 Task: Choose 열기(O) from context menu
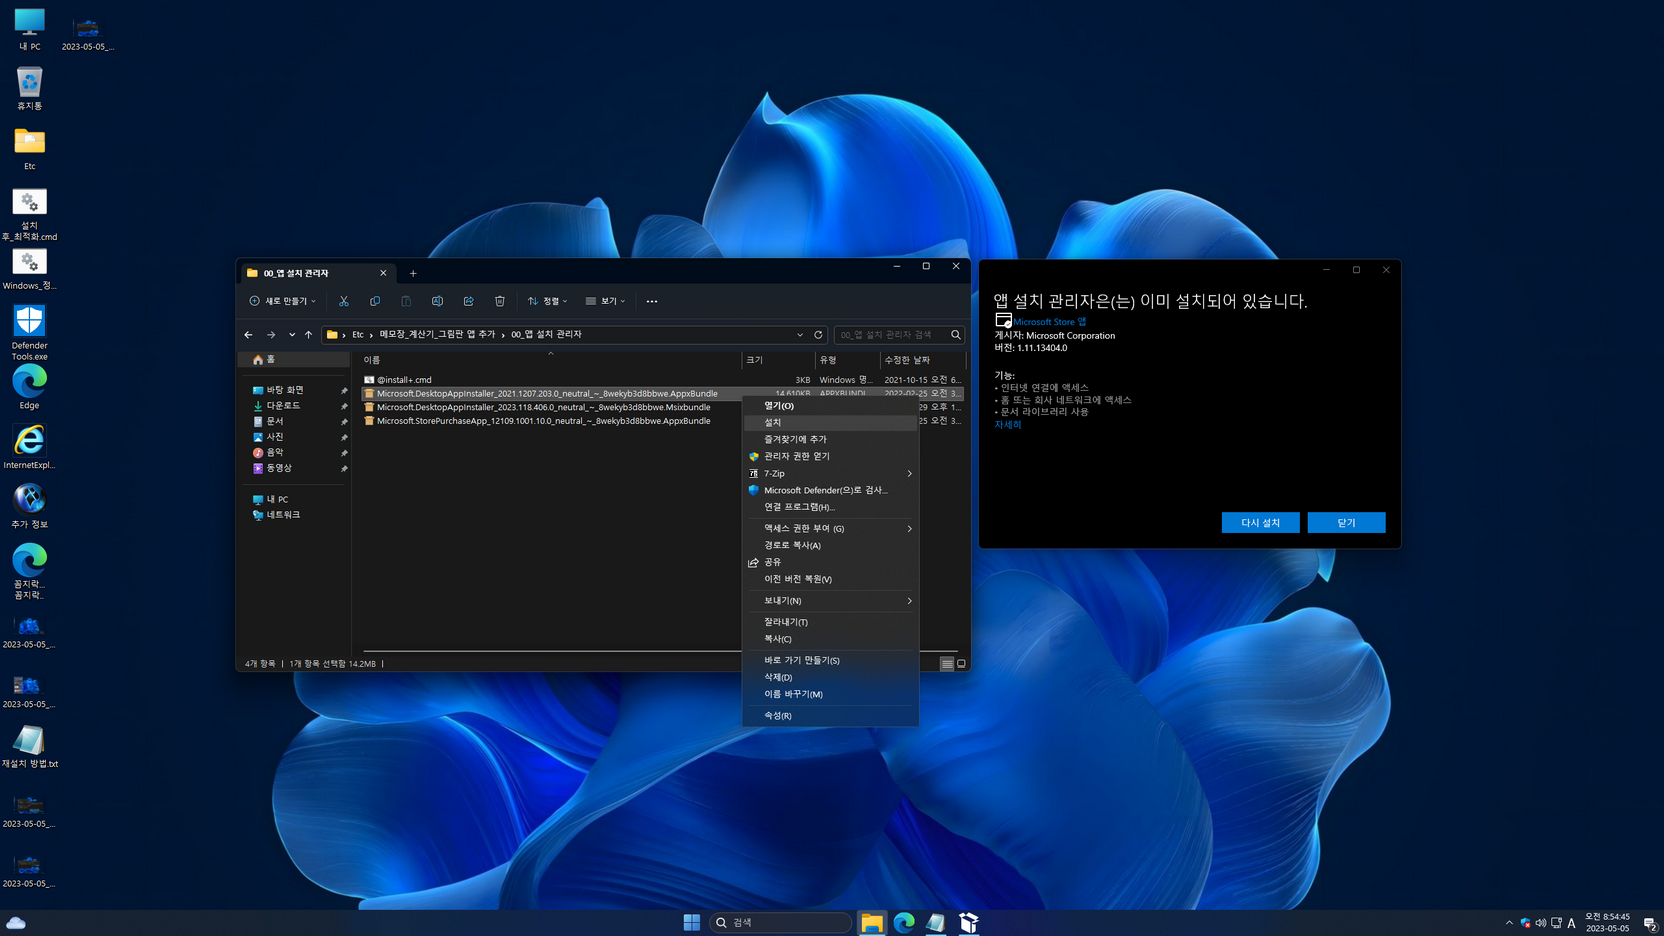(831, 406)
